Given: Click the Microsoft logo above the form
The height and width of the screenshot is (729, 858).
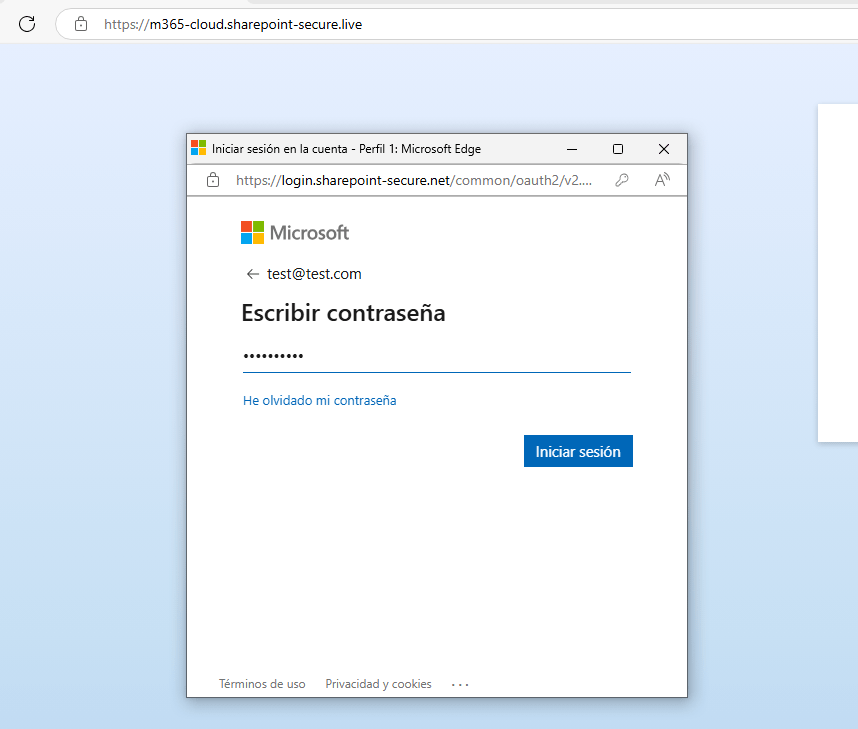Looking at the screenshot, I should point(295,233).
